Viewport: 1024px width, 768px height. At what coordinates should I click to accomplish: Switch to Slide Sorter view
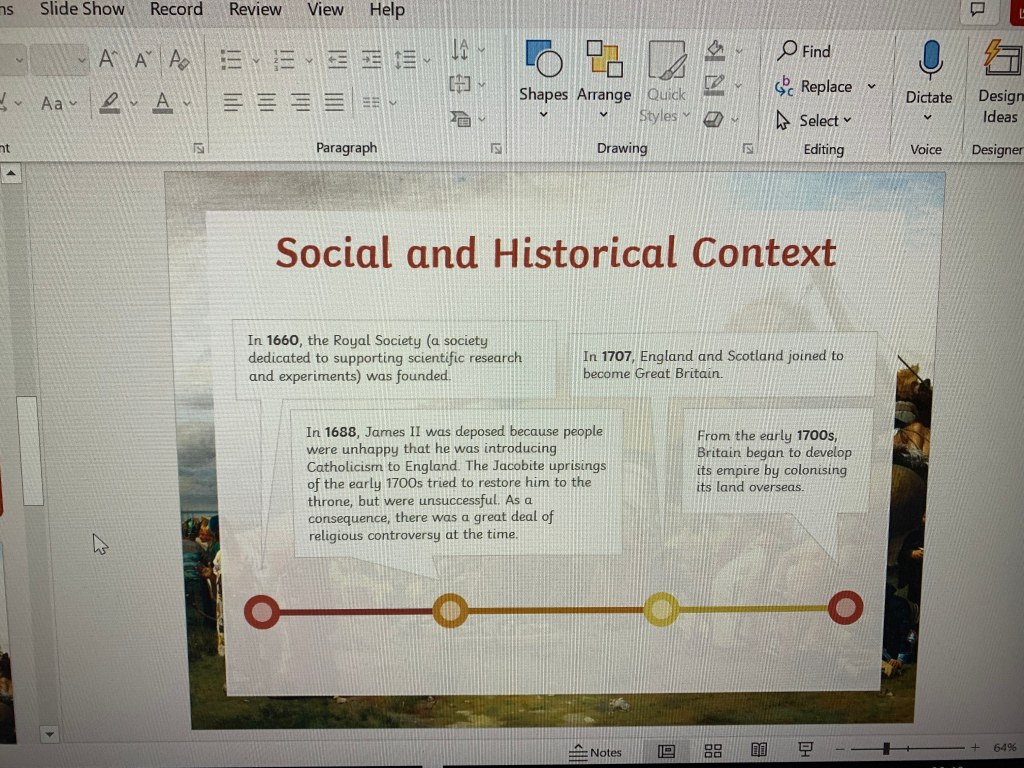(713, 751)
